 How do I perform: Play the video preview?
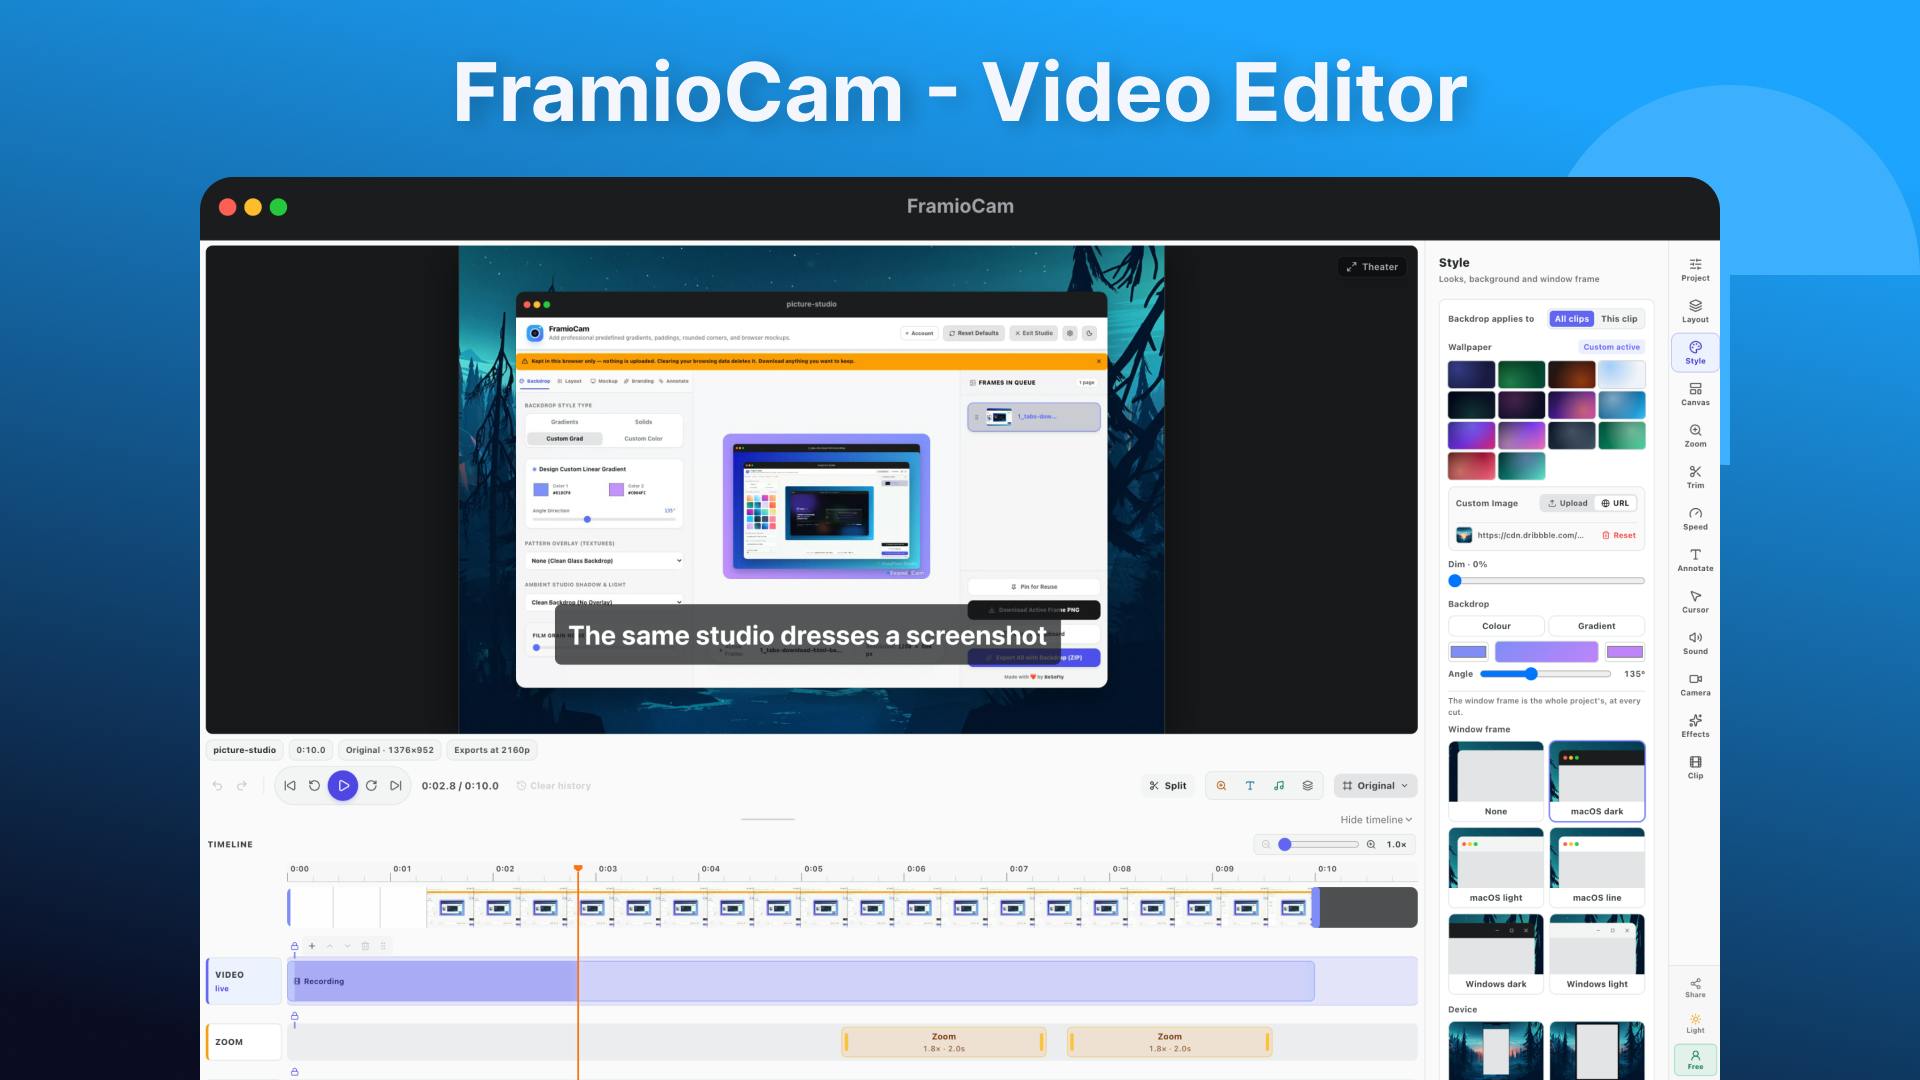pos(343,786)
